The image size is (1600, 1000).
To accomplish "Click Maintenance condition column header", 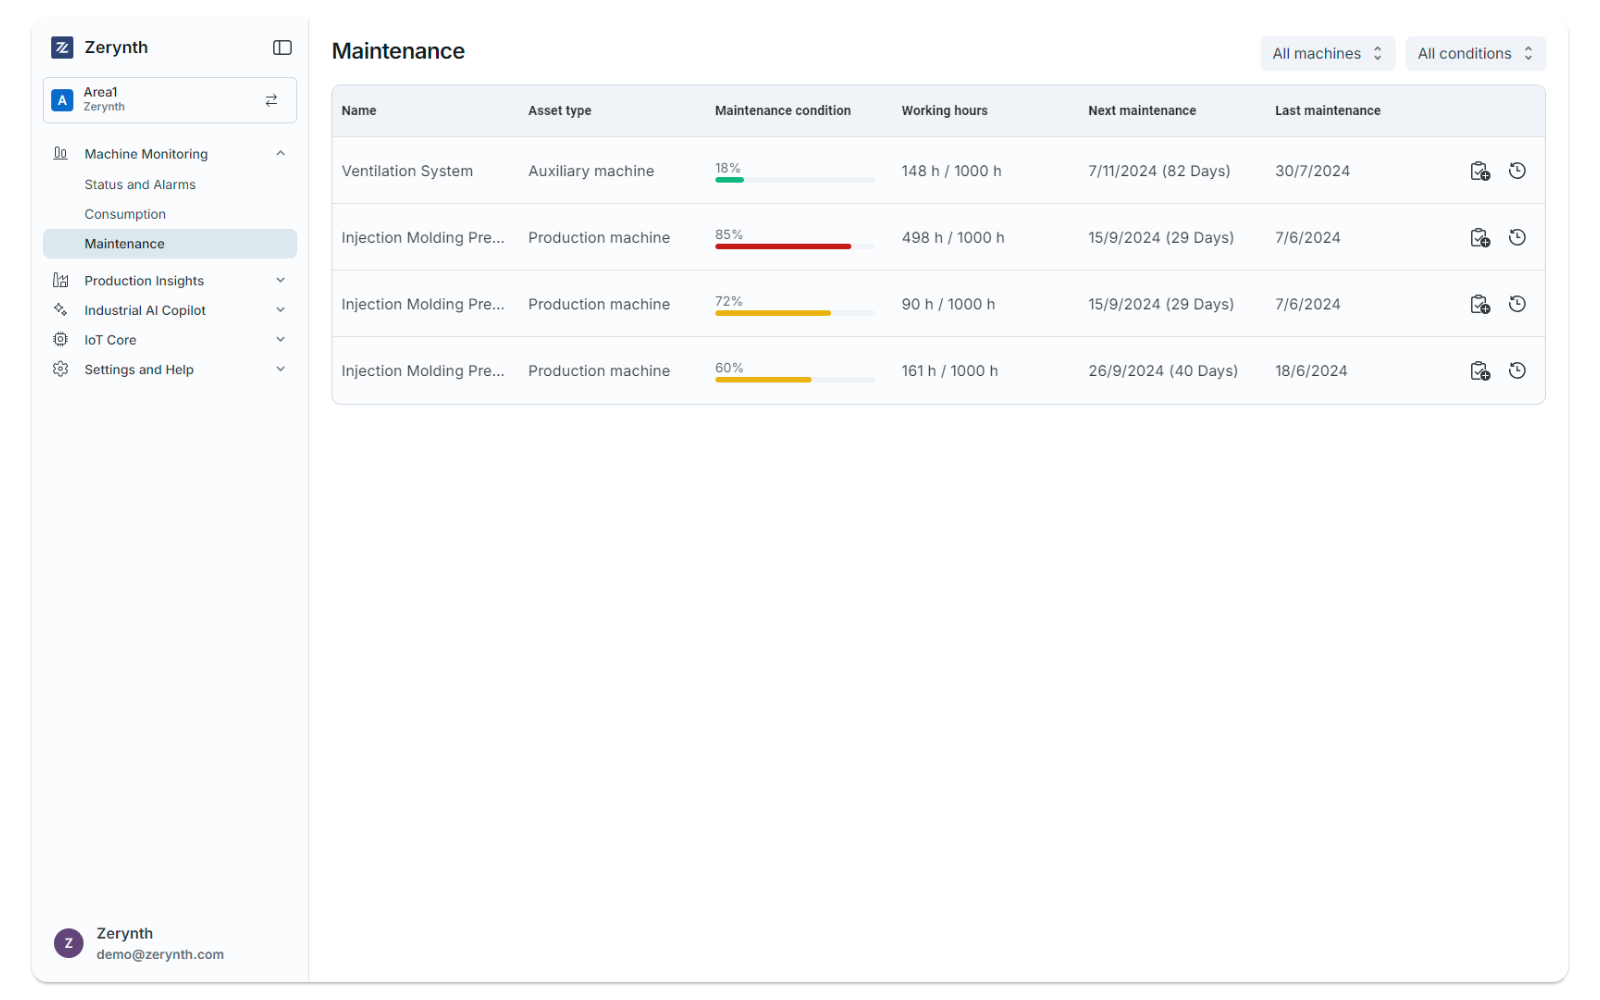I will (x=783, y=111).
